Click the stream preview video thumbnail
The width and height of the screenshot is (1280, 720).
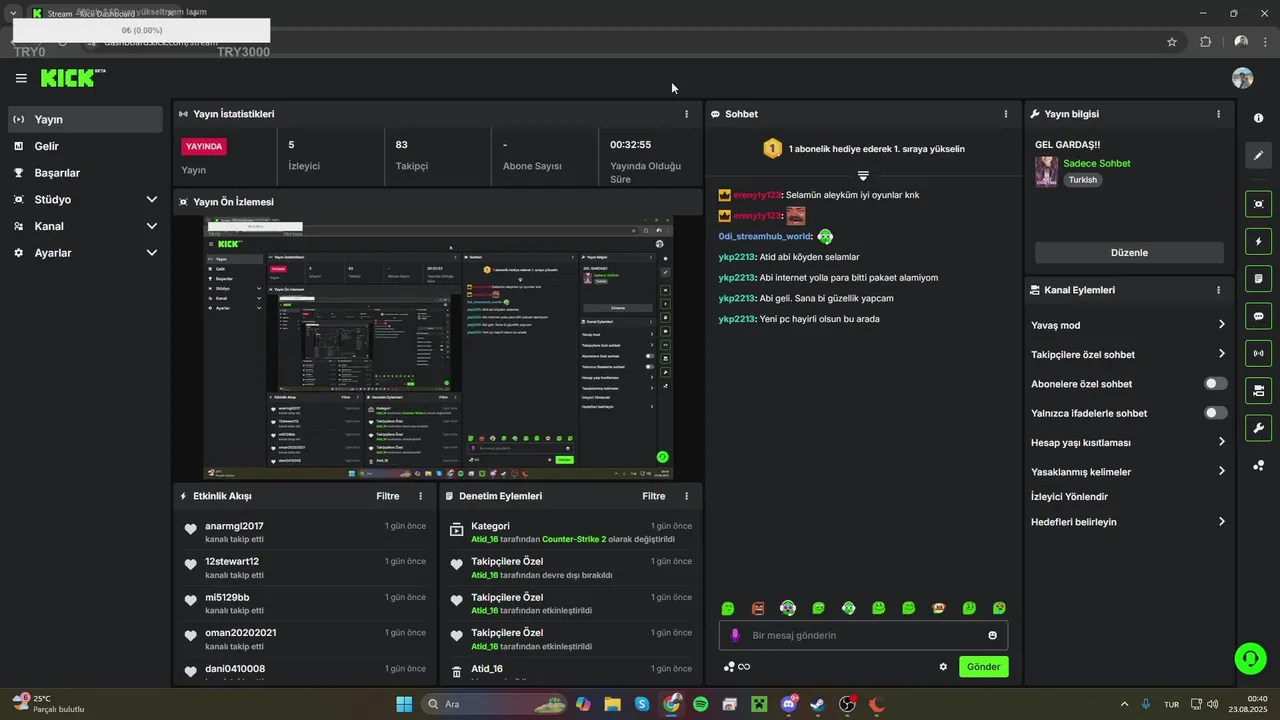click(438, 348)
